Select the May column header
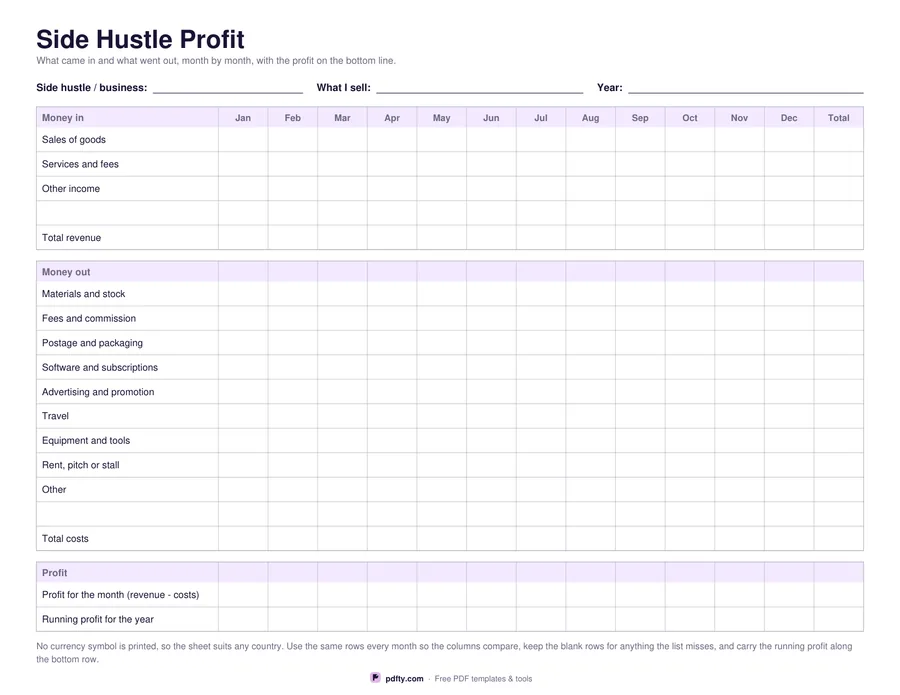The image size is (900, 695). (x=441, y=118)
